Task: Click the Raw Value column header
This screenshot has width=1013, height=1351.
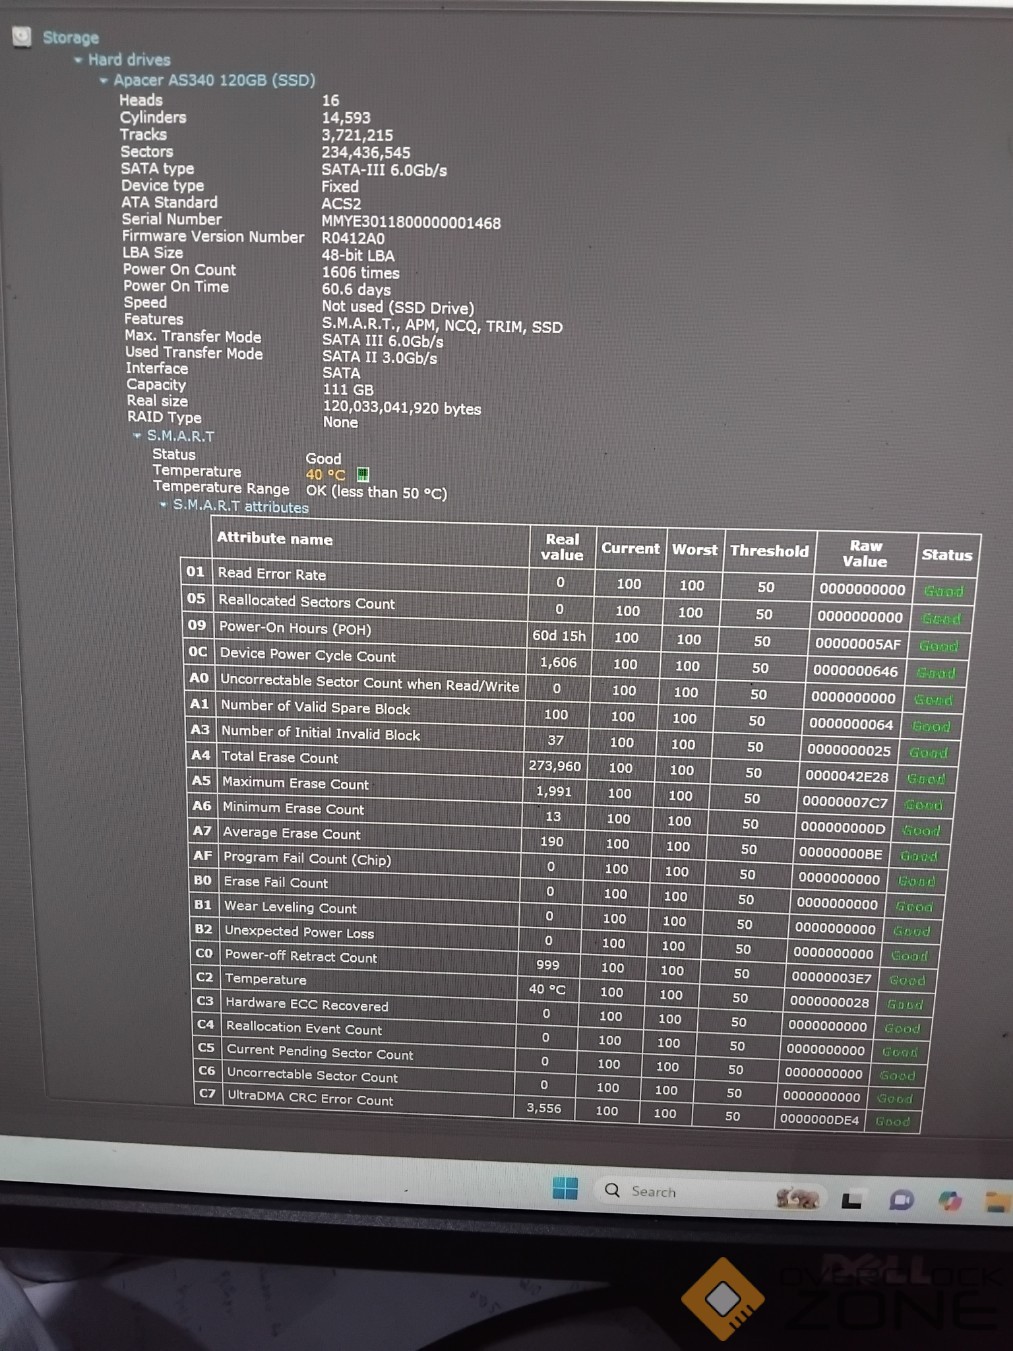Action: 865,553
